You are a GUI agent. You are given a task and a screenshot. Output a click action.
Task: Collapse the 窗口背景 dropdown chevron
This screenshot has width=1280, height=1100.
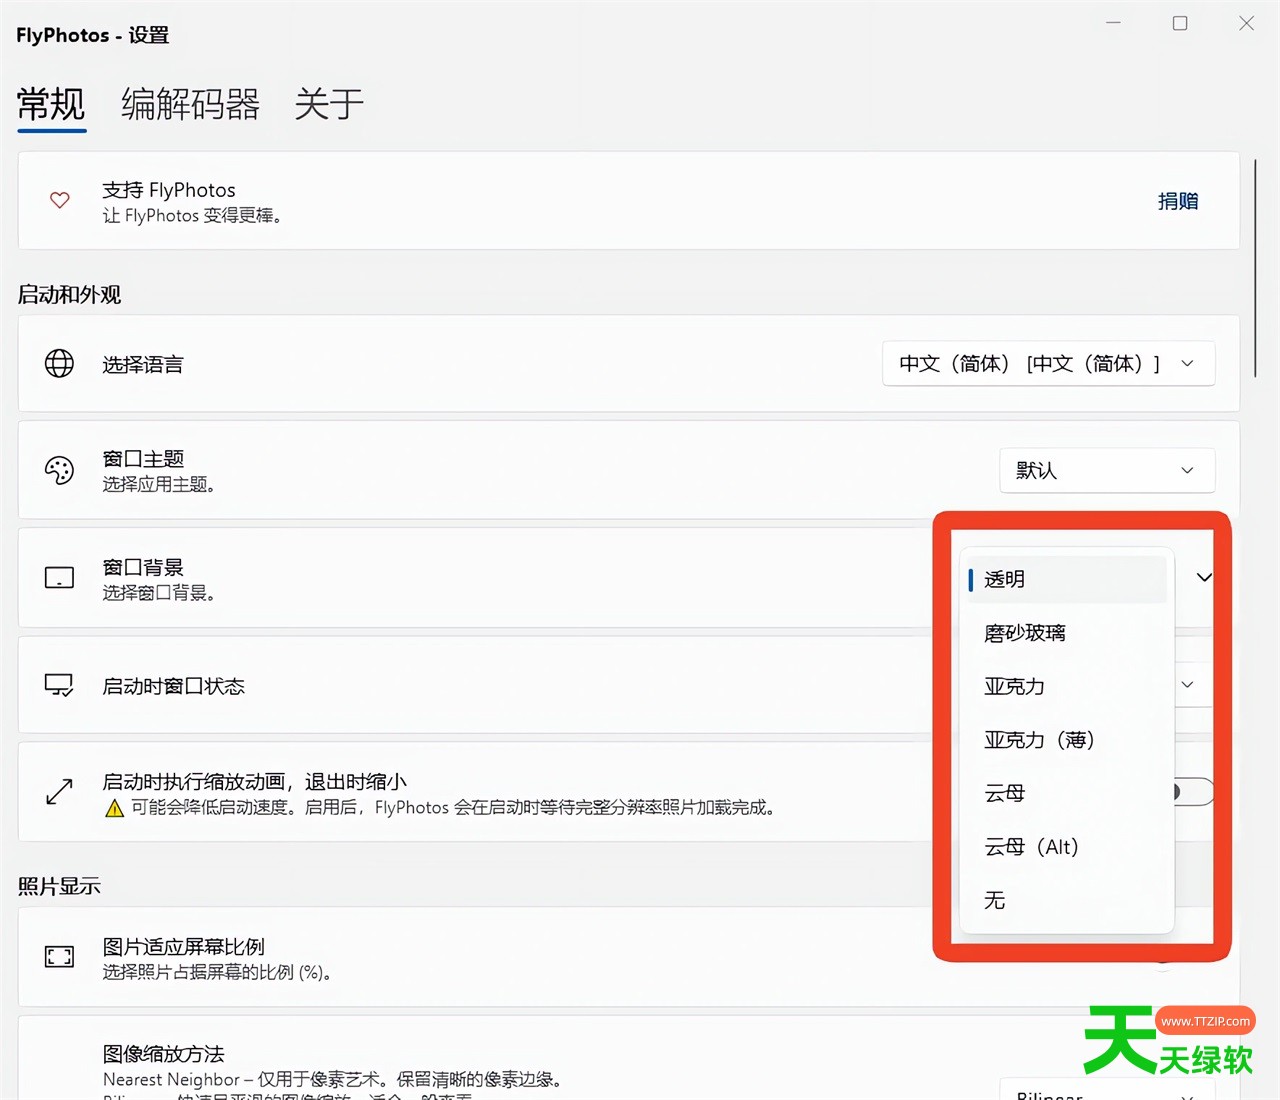tap(1204, 577)
